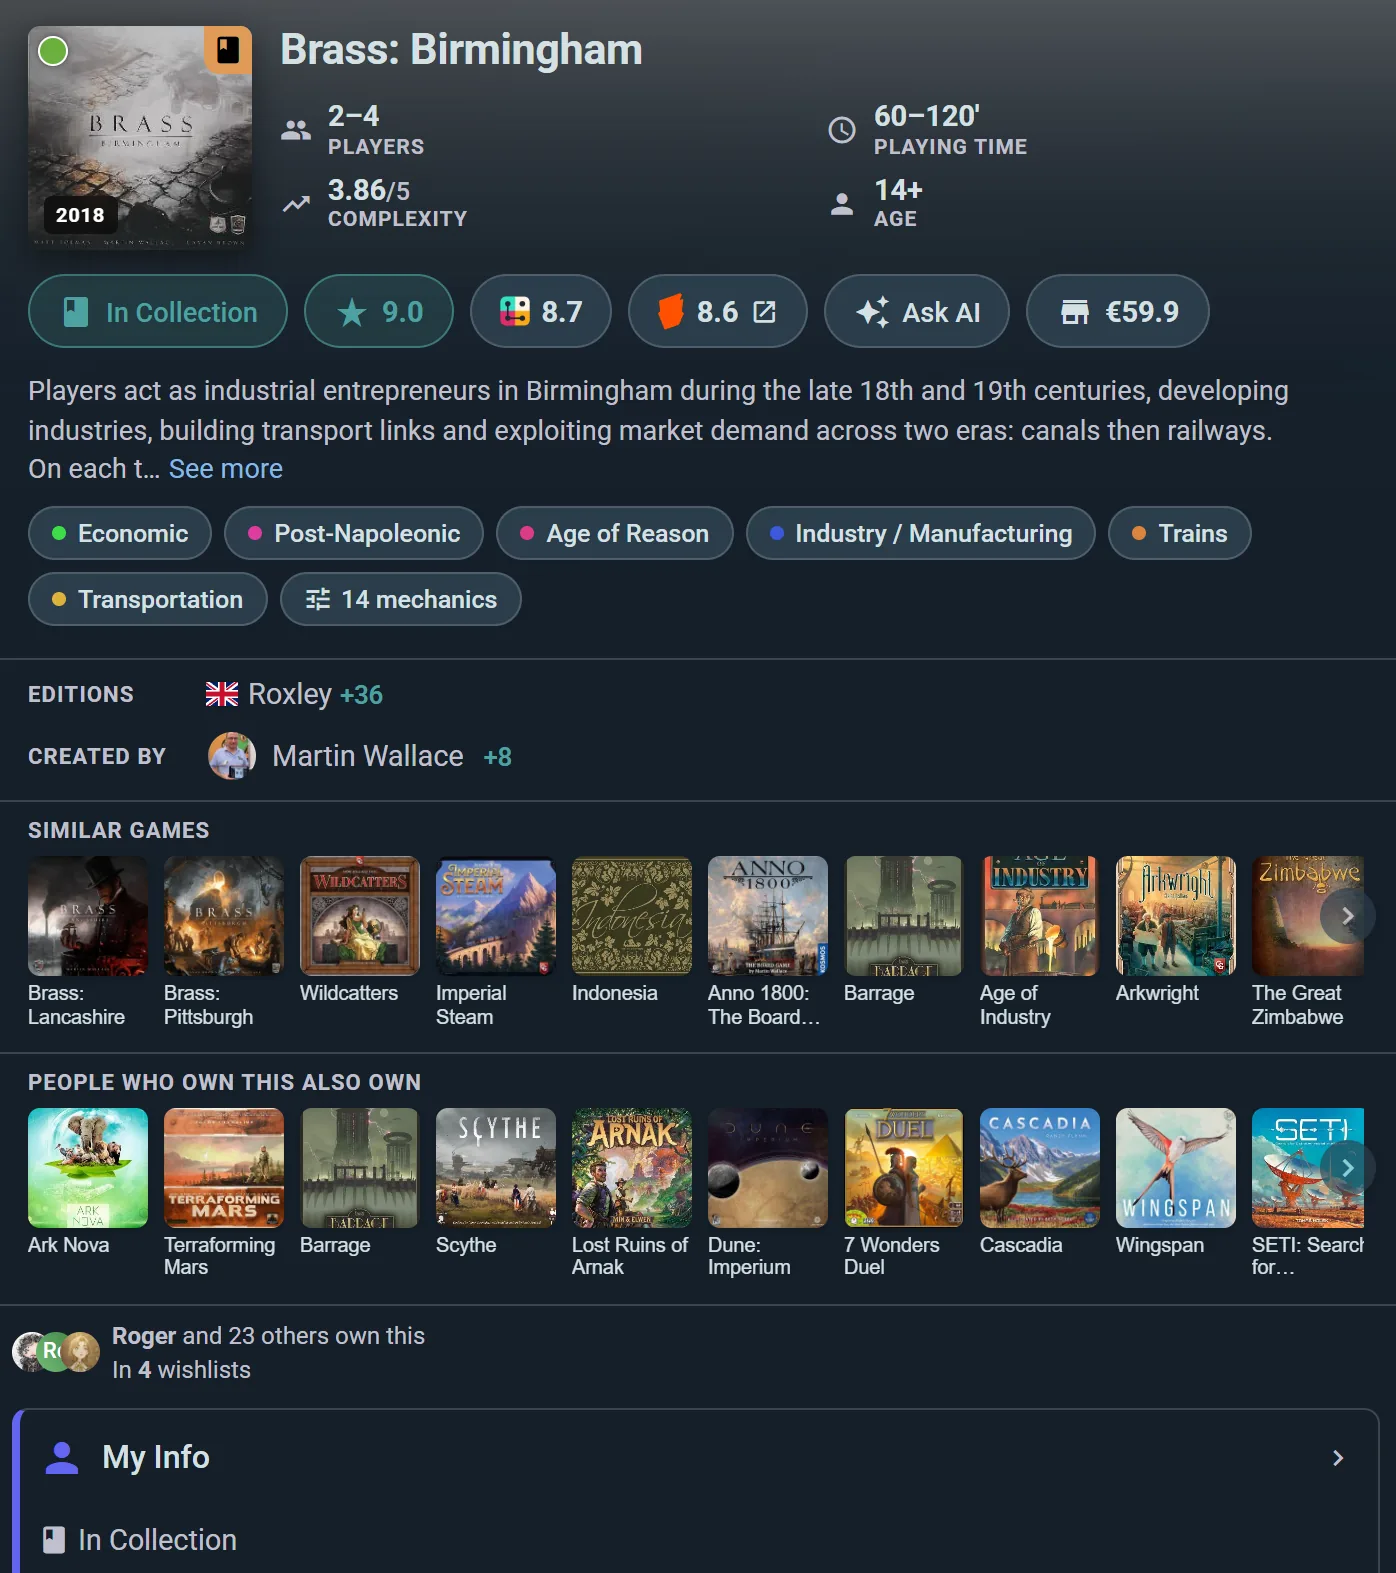Open Ask AI assistant
Viewport: 1396px width, 1573px height.
[x=917, y=312]
